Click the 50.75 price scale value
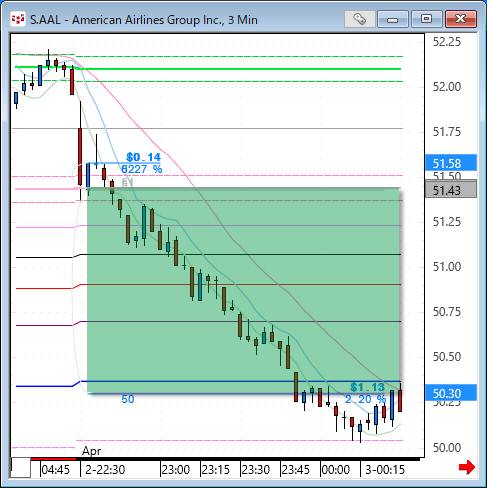This screenshot has height=488, width=487. pos(447,312)
